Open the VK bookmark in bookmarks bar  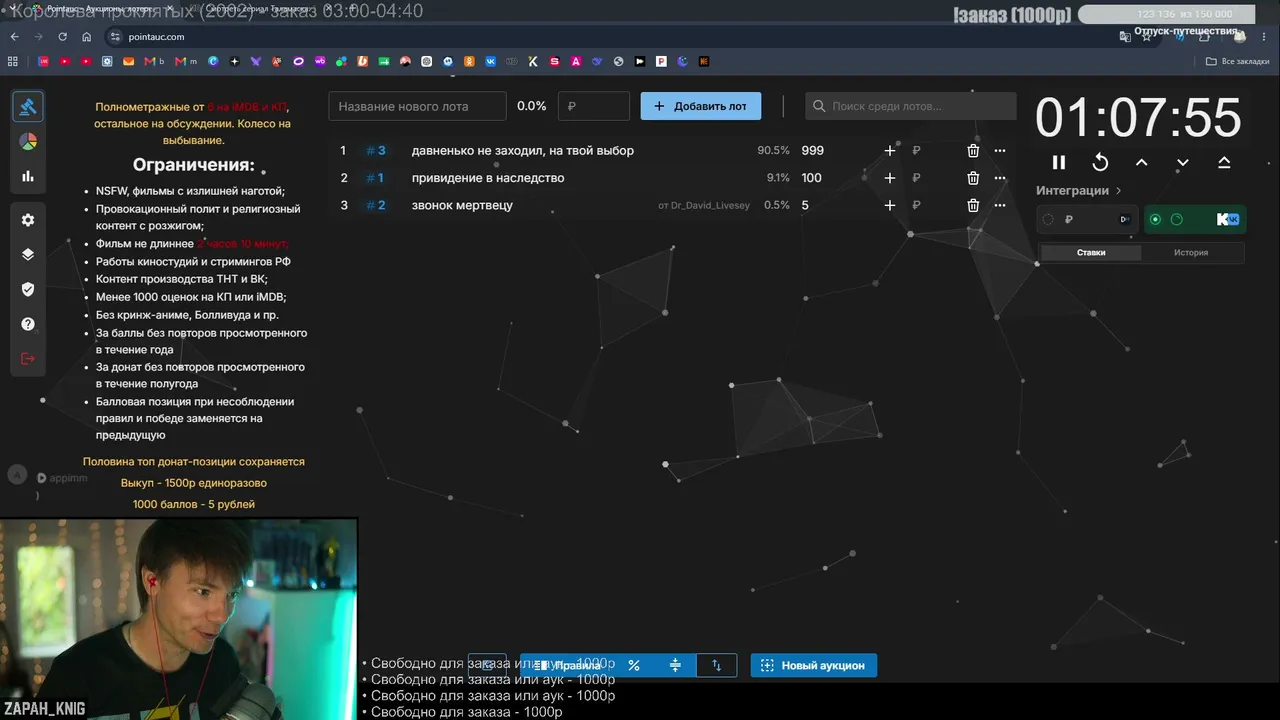point(490,61)
